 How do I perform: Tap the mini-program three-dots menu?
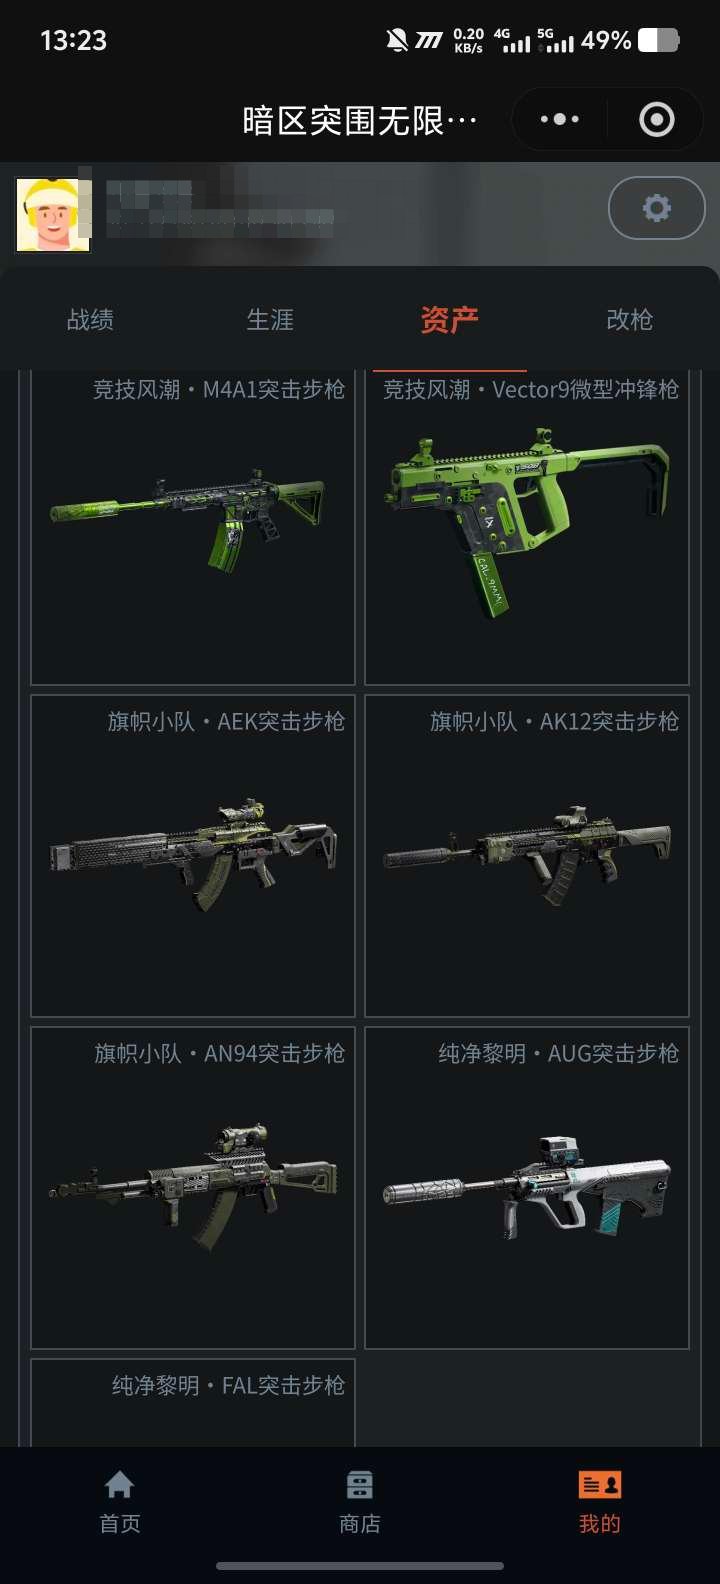(x=560, y=120)
